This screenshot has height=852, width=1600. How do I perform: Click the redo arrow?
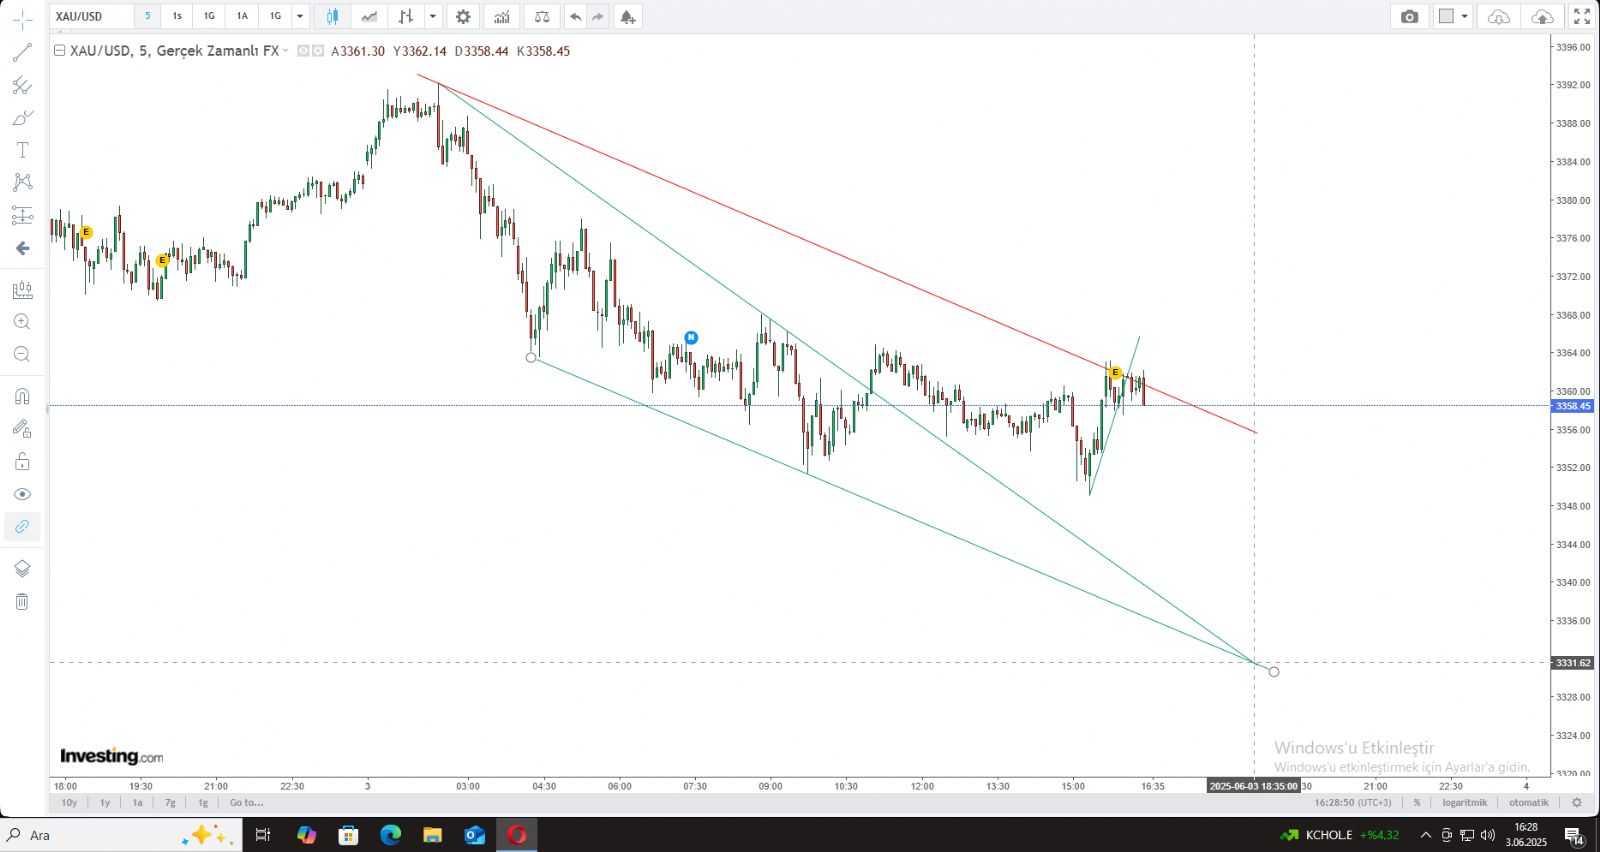pos(598,16)
